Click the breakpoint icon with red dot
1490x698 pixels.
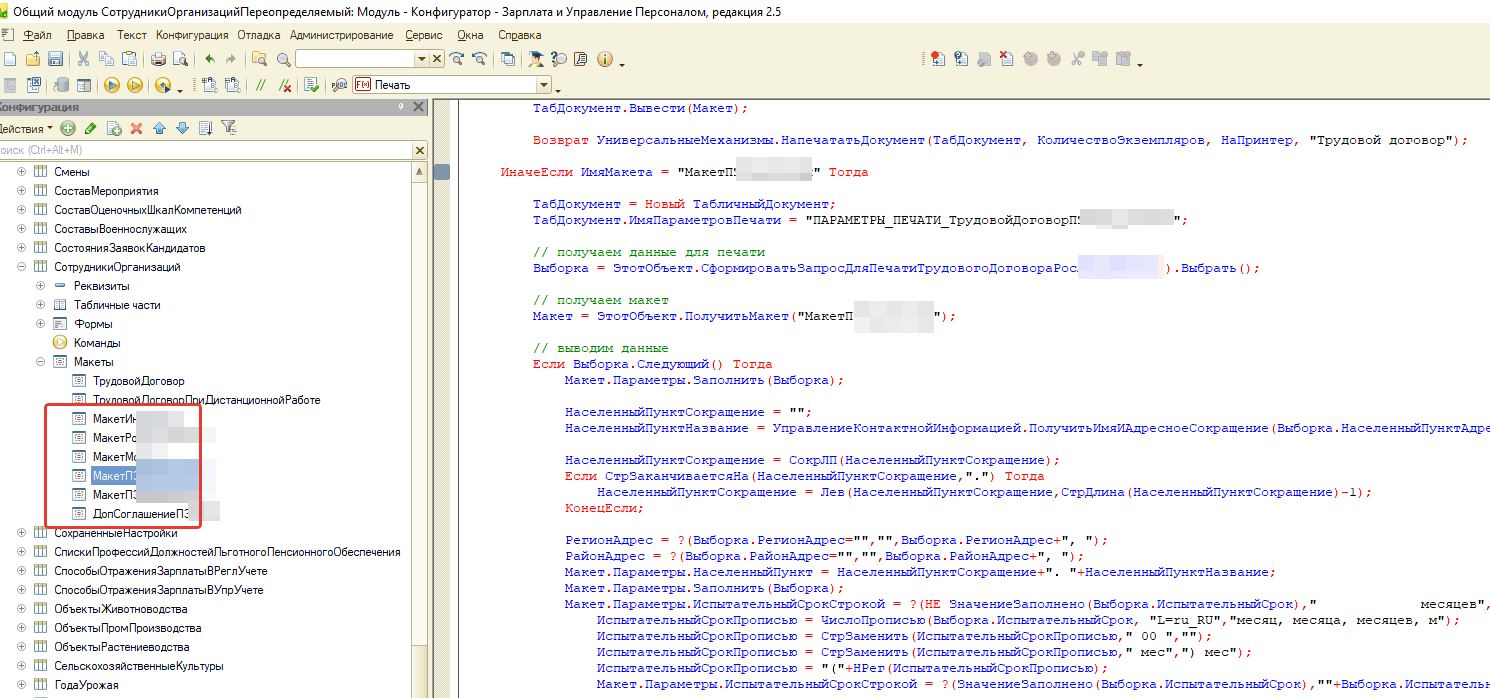[936, 59]
